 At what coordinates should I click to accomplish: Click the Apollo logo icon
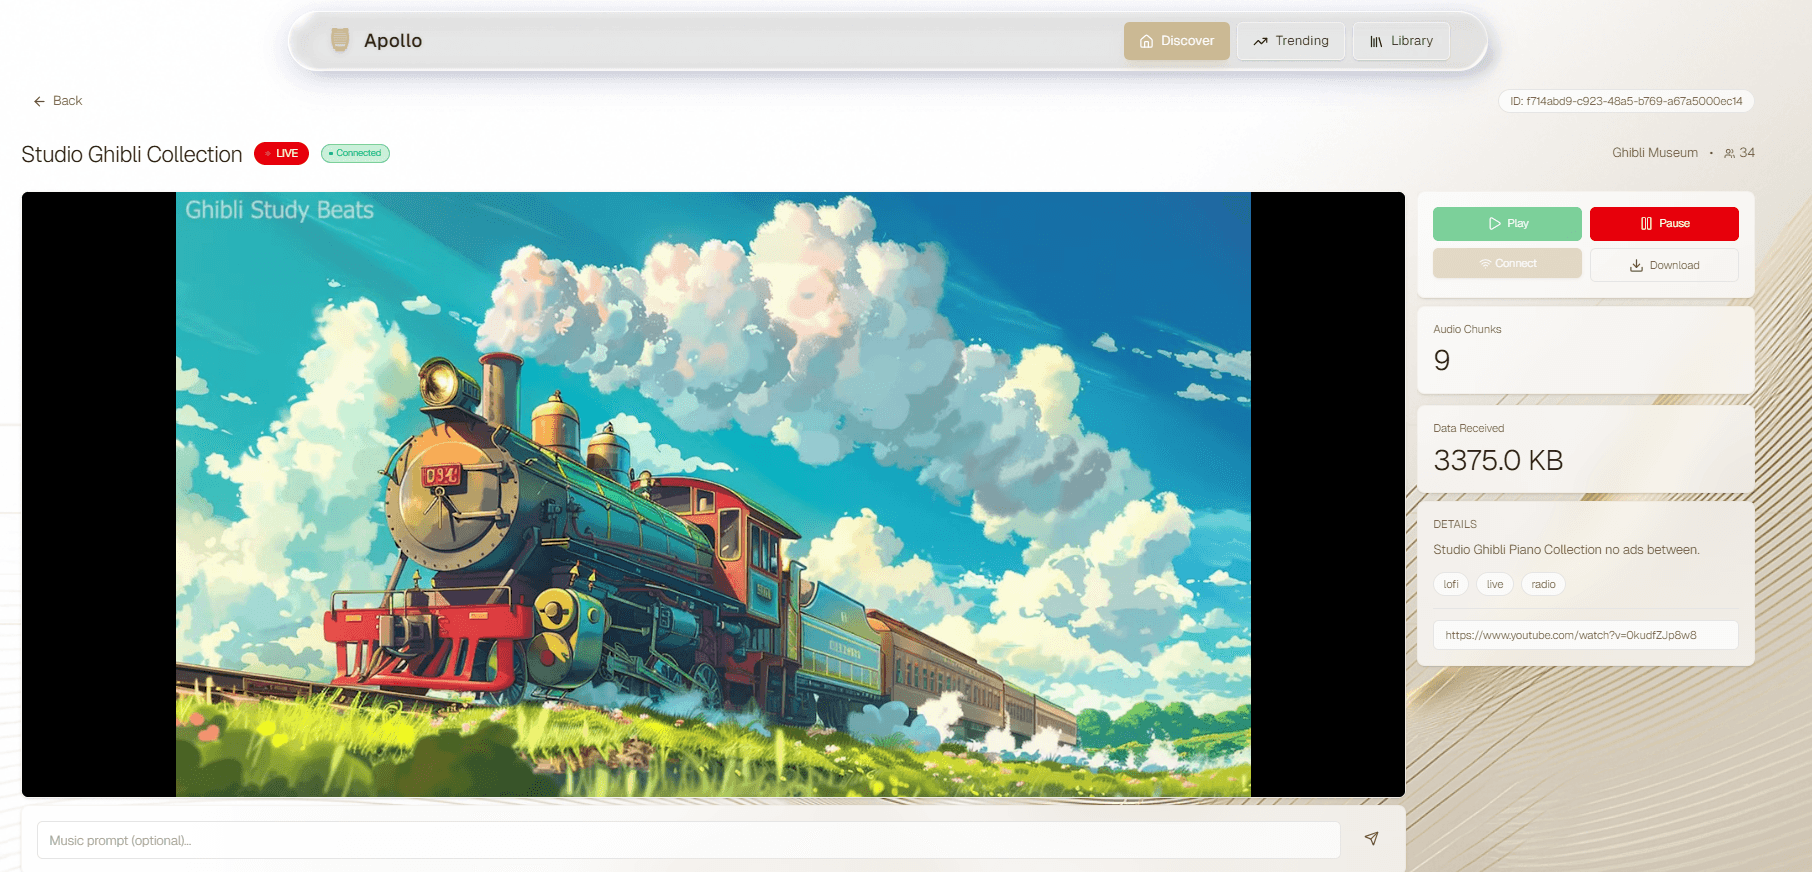[340, 40]
